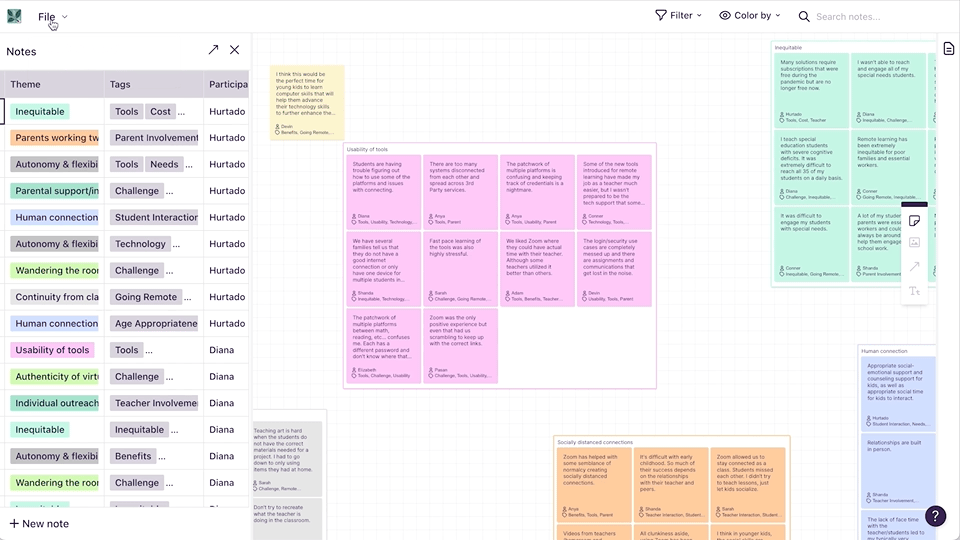960x540 pixels.
Task: Click the Going Remote tag chip
Action: tap(146, 297)
